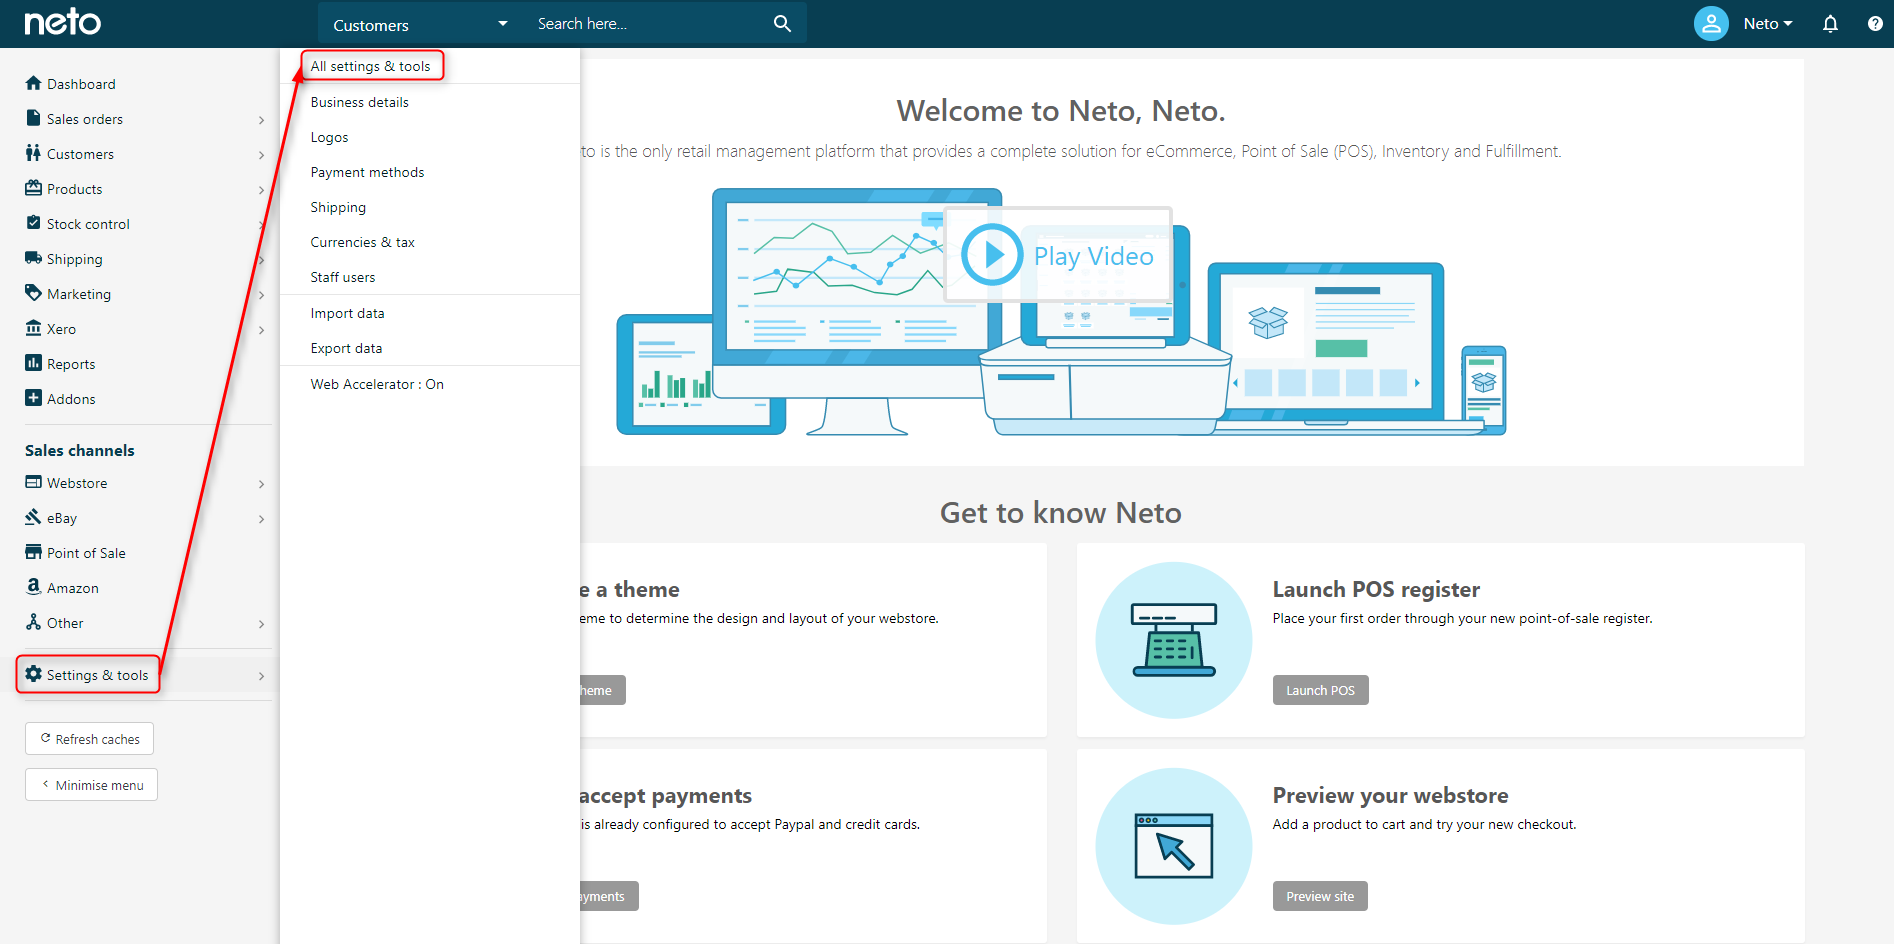Click into the Search here field
The image size is (1894, 944).
[x=650, y=24]
